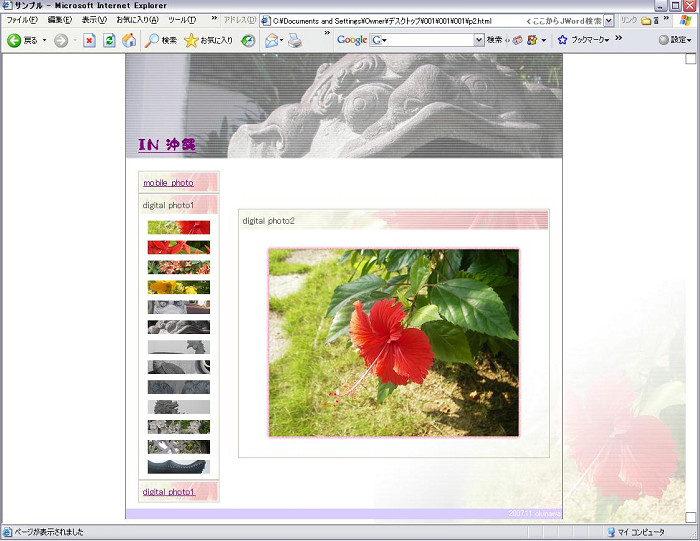Select the last dark blue thumbnail
The image size is (700, 541).
coord(179,467)
